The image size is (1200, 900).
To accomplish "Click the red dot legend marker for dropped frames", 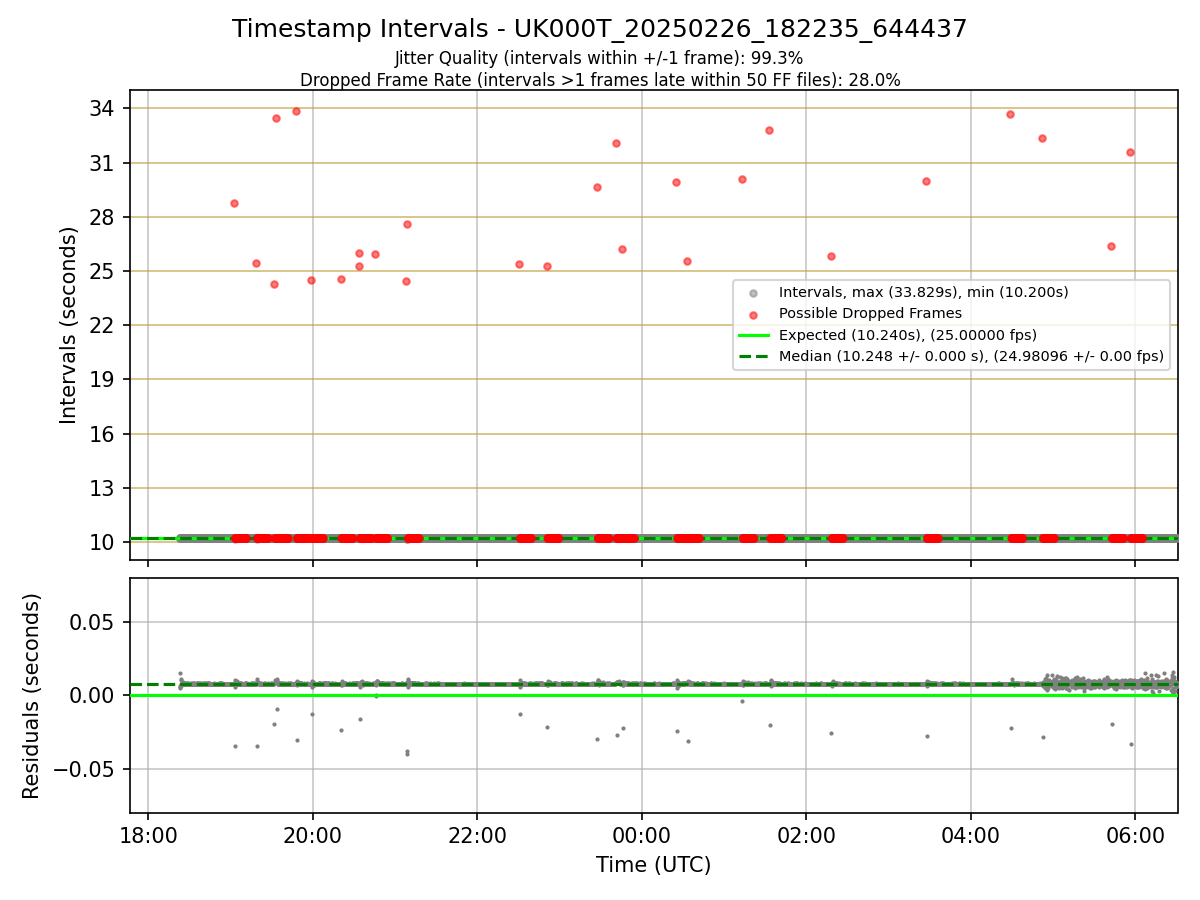I will point(754,314).
